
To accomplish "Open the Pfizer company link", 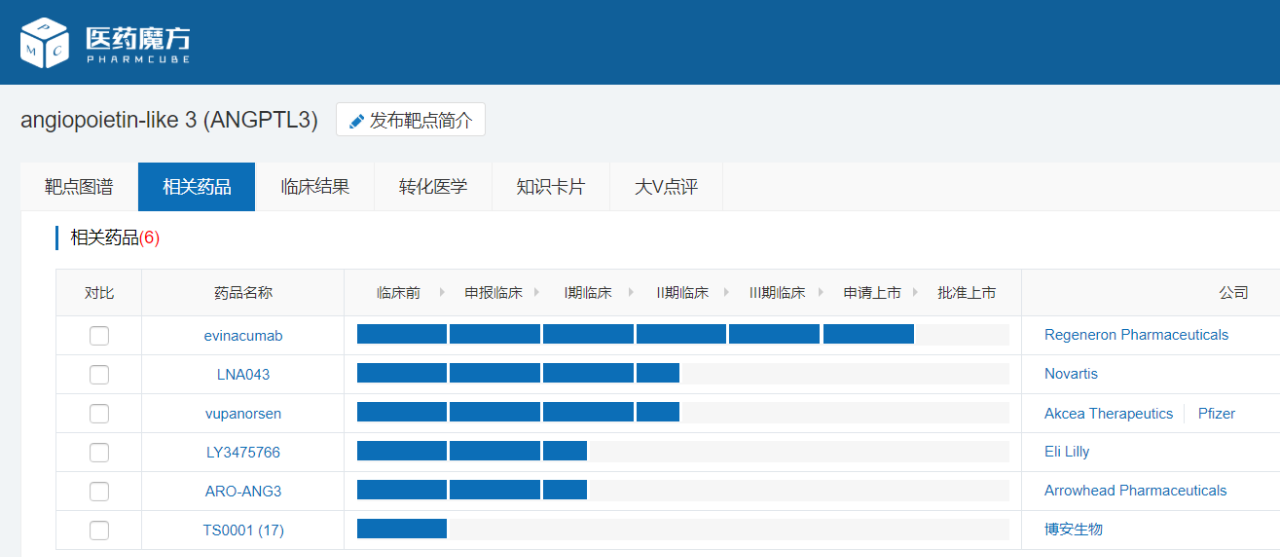I will [1216, 413].
